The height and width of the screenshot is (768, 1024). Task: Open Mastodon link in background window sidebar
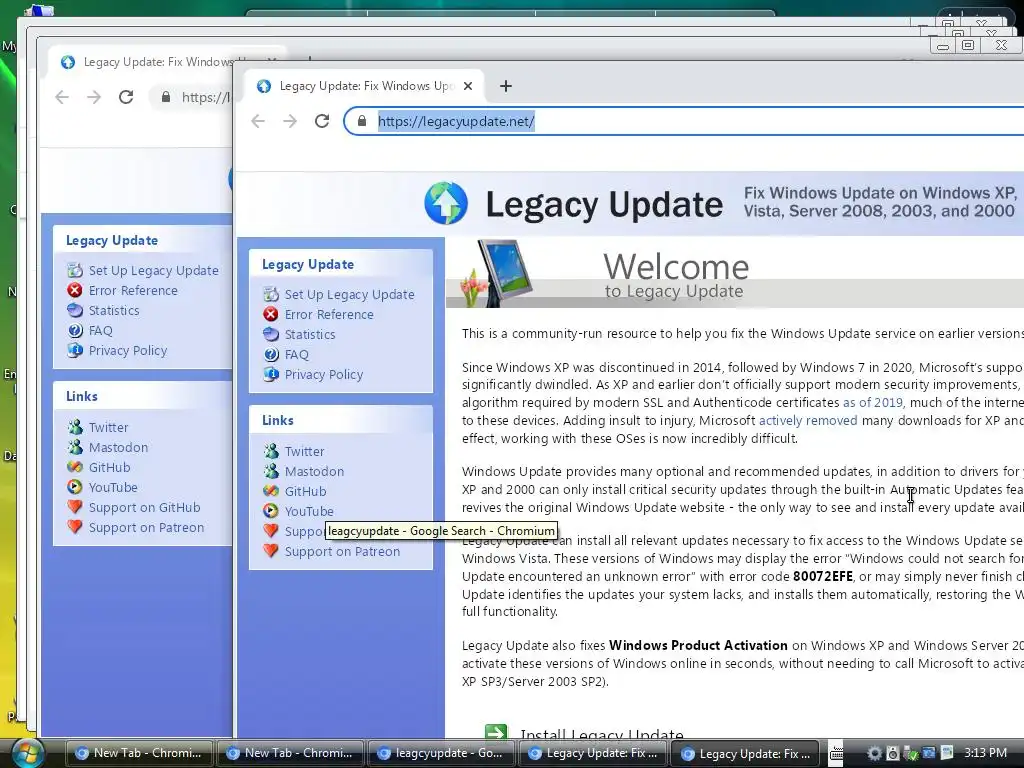point(118,447)
